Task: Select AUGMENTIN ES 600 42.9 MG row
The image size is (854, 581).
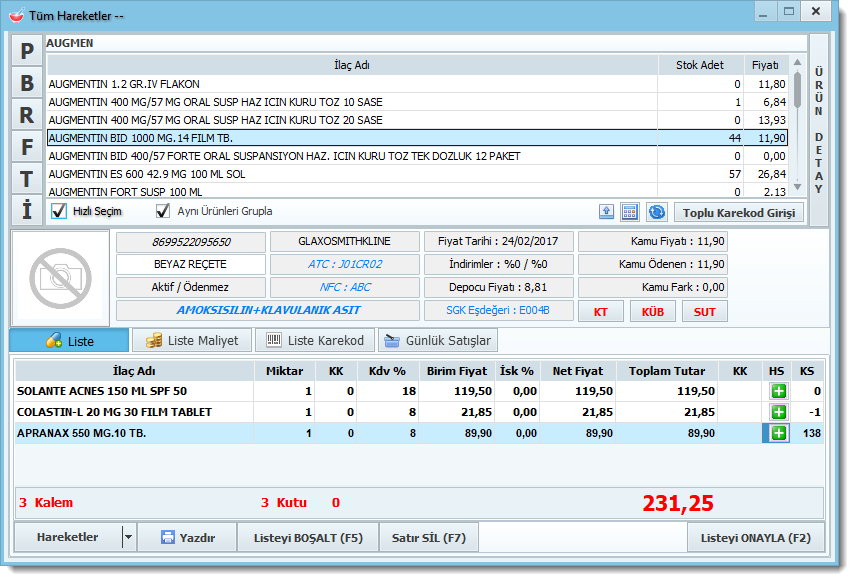Action: 417,174
